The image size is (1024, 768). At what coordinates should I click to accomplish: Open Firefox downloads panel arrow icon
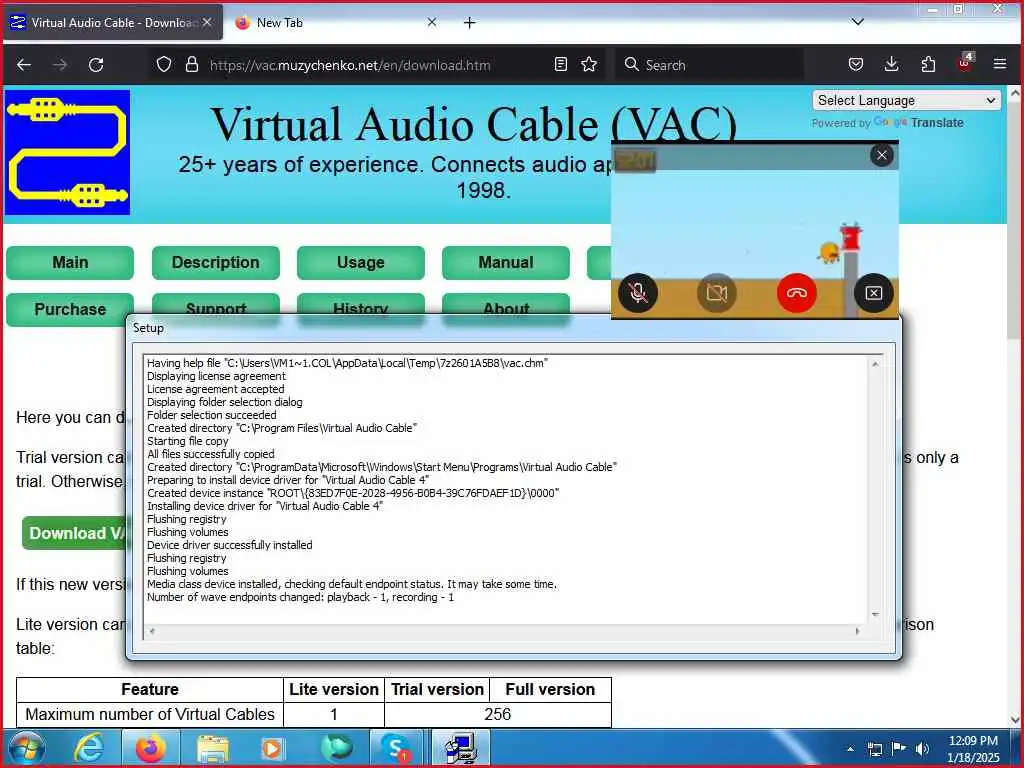[x=891, y=65]
